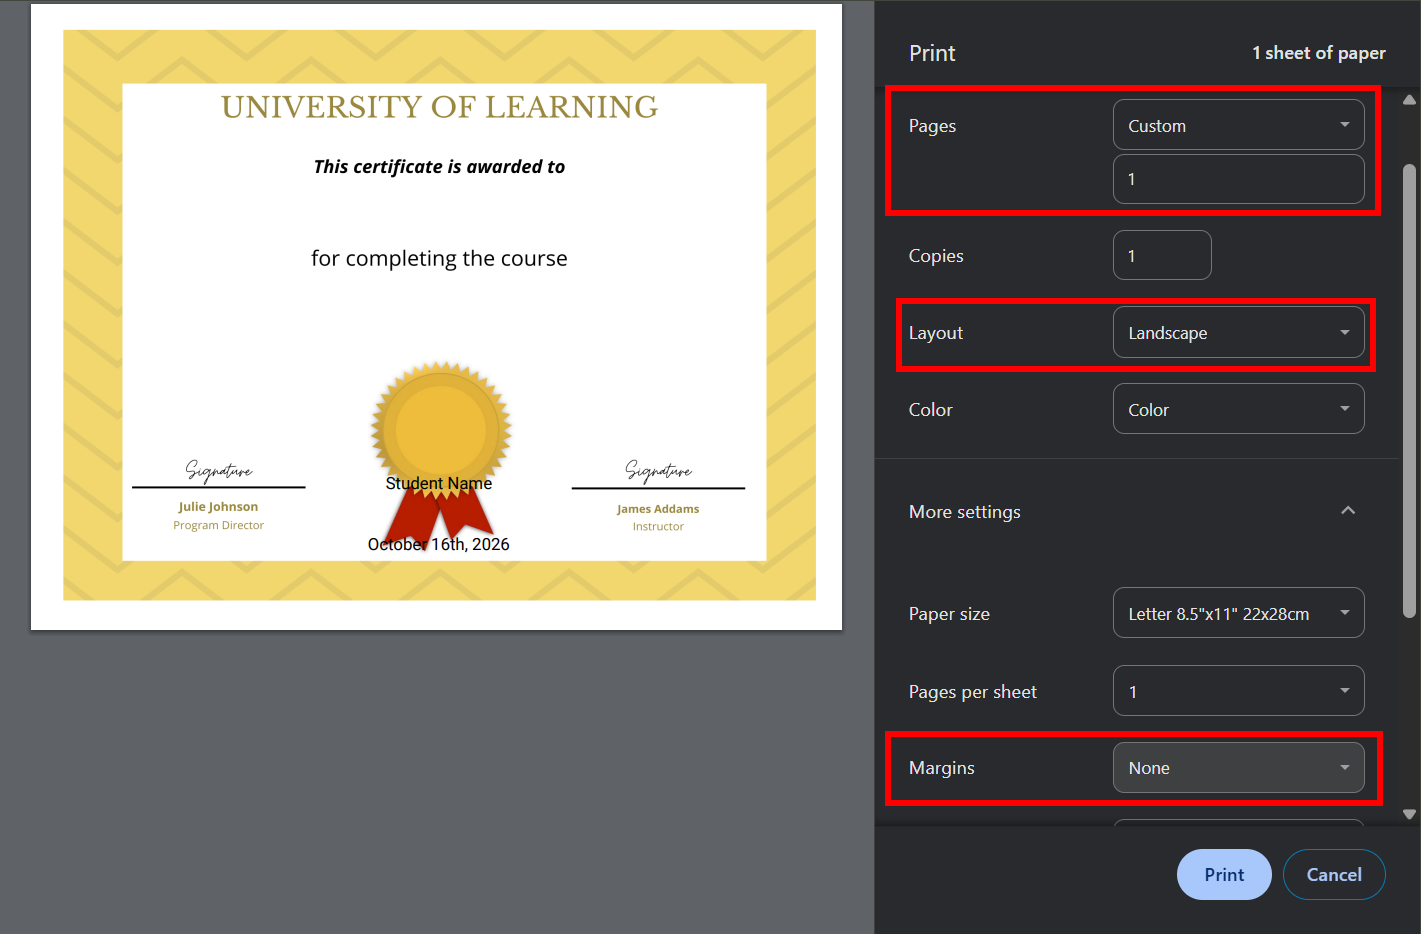Collapse the More settings section

click(1348, 511)
